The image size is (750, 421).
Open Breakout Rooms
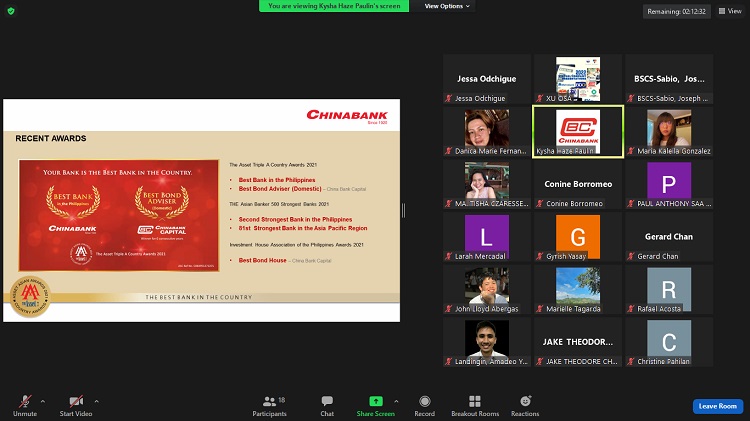point(475,406)
